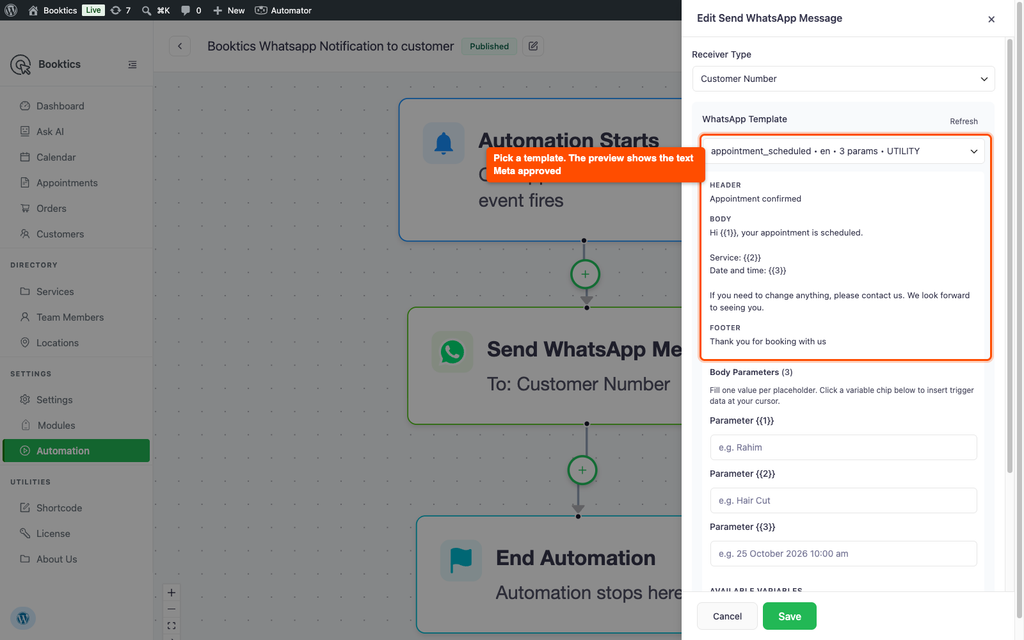Open the Receiver Type dropdown

pos(843,79)
